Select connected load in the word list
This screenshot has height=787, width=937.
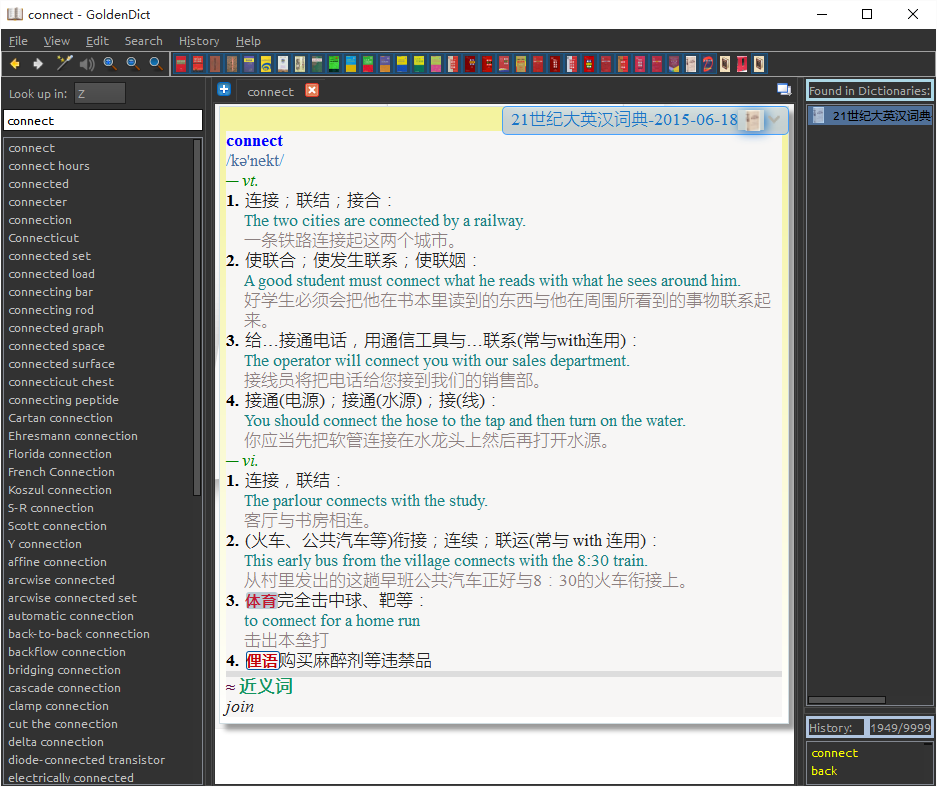tap(51, 274)
